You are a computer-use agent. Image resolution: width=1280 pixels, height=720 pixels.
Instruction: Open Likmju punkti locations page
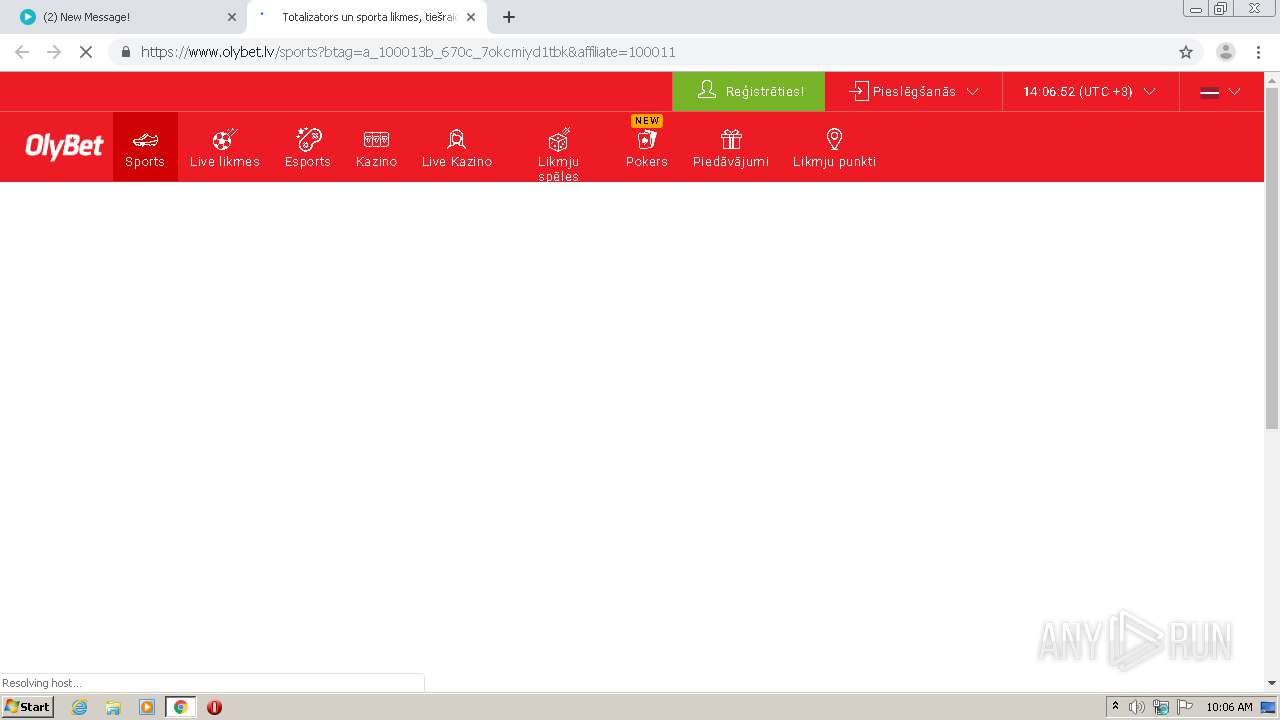click(835, 147)
